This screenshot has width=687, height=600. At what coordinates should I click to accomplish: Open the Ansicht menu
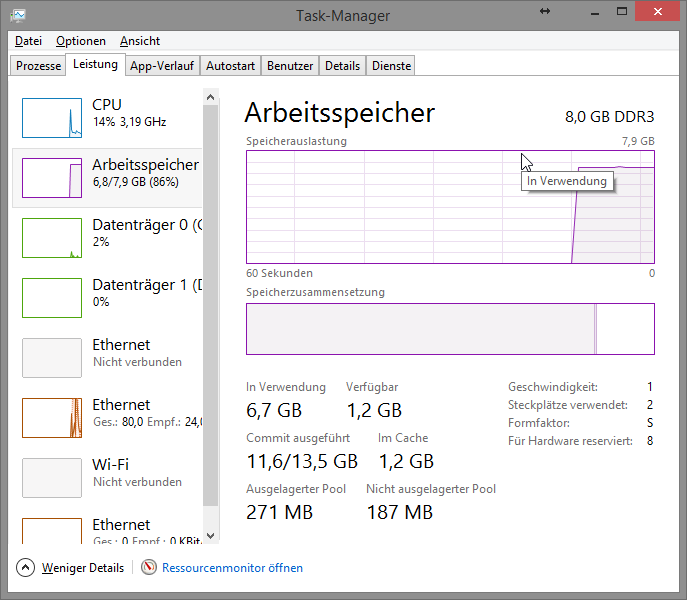coord(140,41)
